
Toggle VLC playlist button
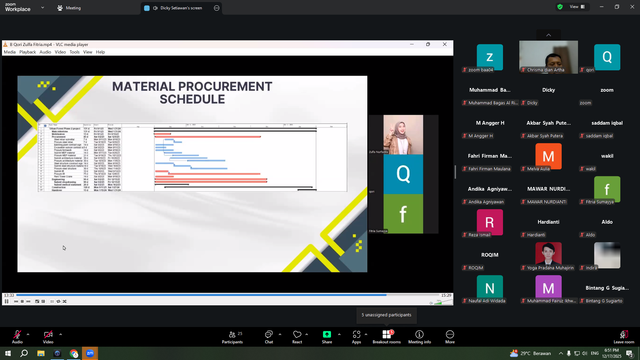(52, 301)
